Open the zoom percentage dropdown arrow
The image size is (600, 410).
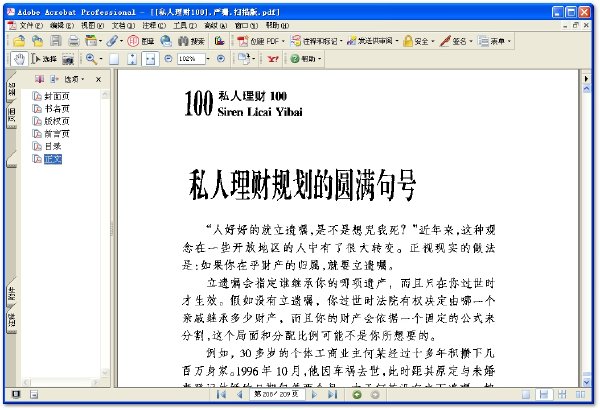208,59
